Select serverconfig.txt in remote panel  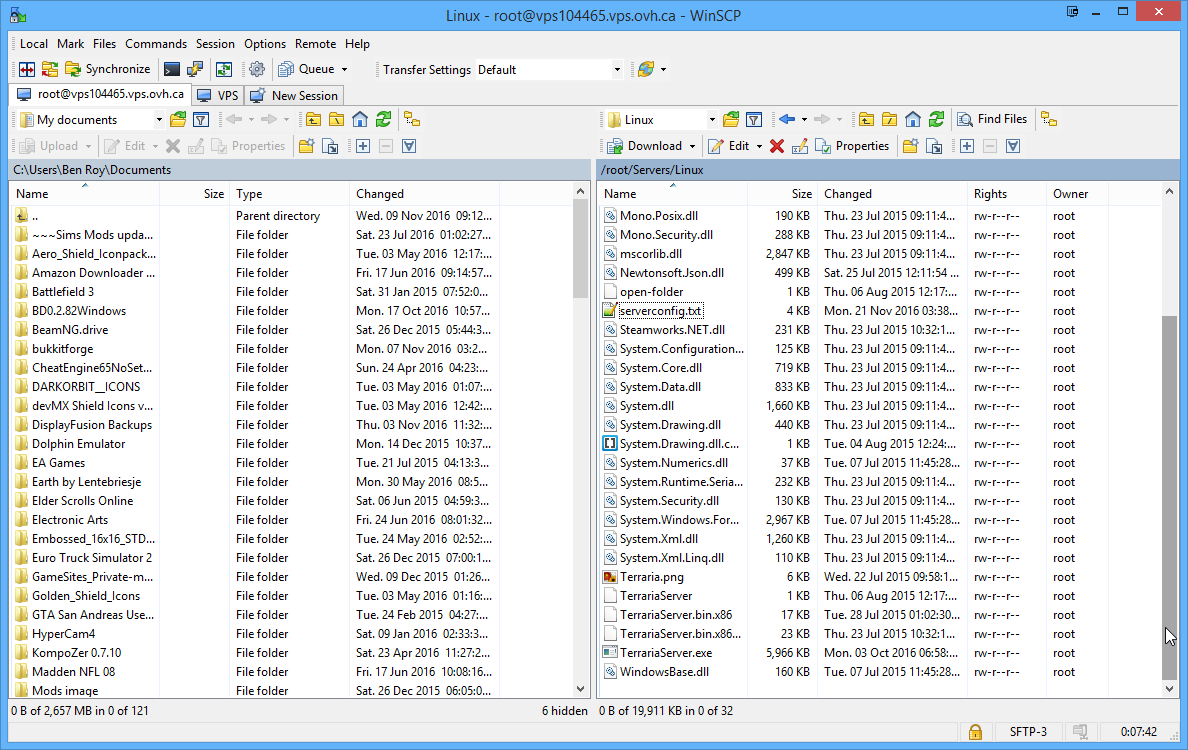pos(661,311)
